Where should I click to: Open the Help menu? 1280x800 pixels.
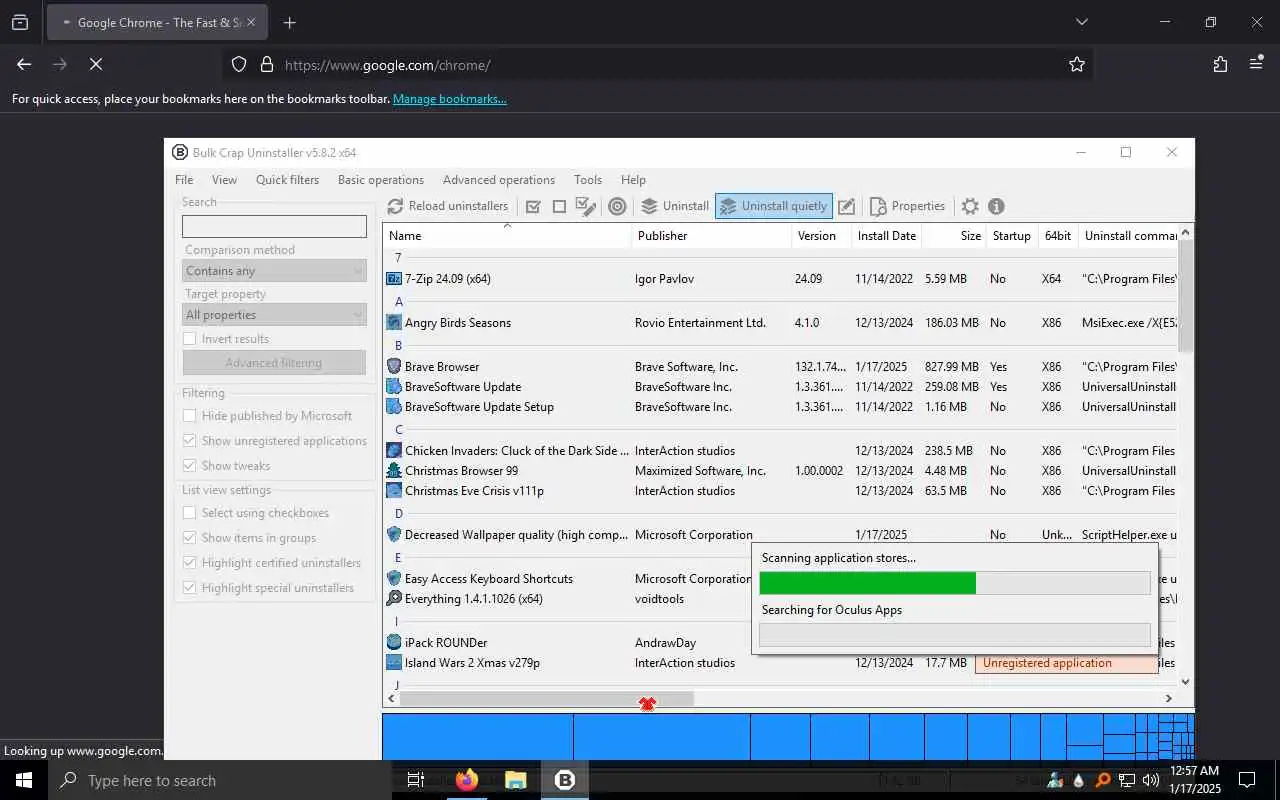[x=633, y=180]
